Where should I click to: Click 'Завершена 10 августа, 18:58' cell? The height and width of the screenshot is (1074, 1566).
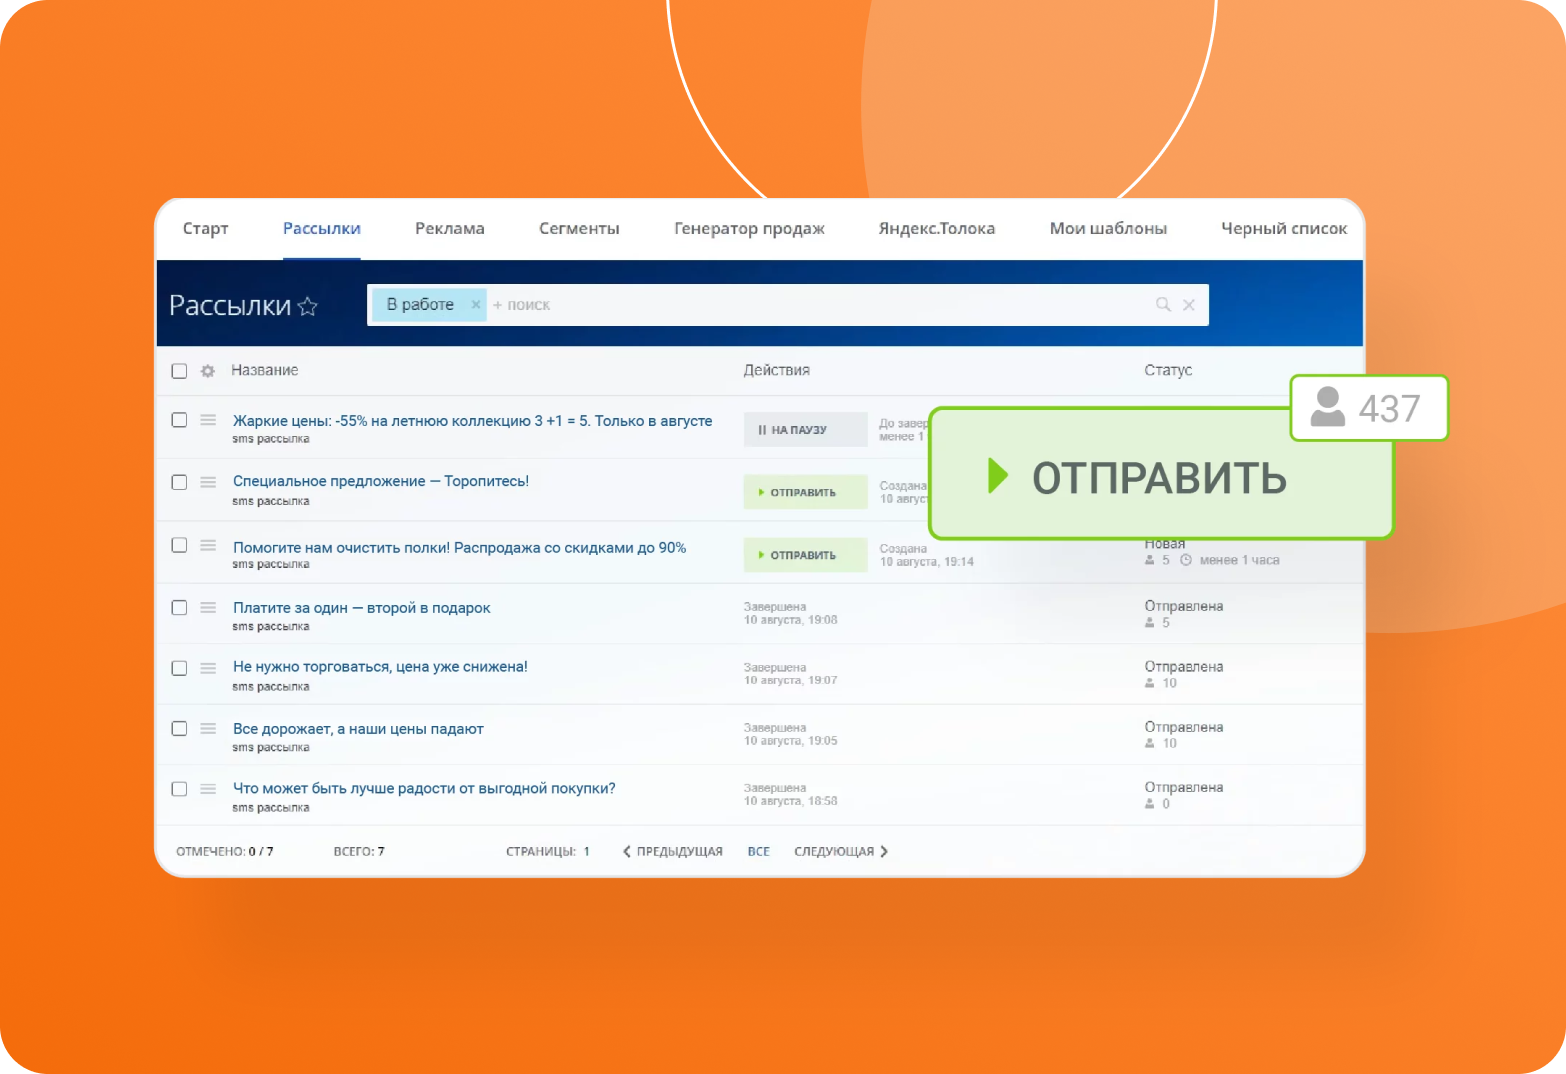[790, 795]
